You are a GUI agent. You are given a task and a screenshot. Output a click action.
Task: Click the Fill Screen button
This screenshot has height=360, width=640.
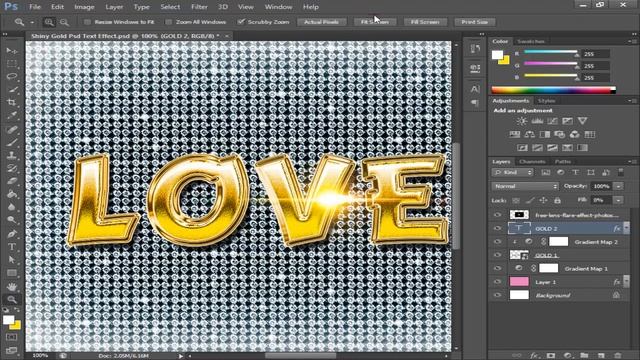[425, 22]
